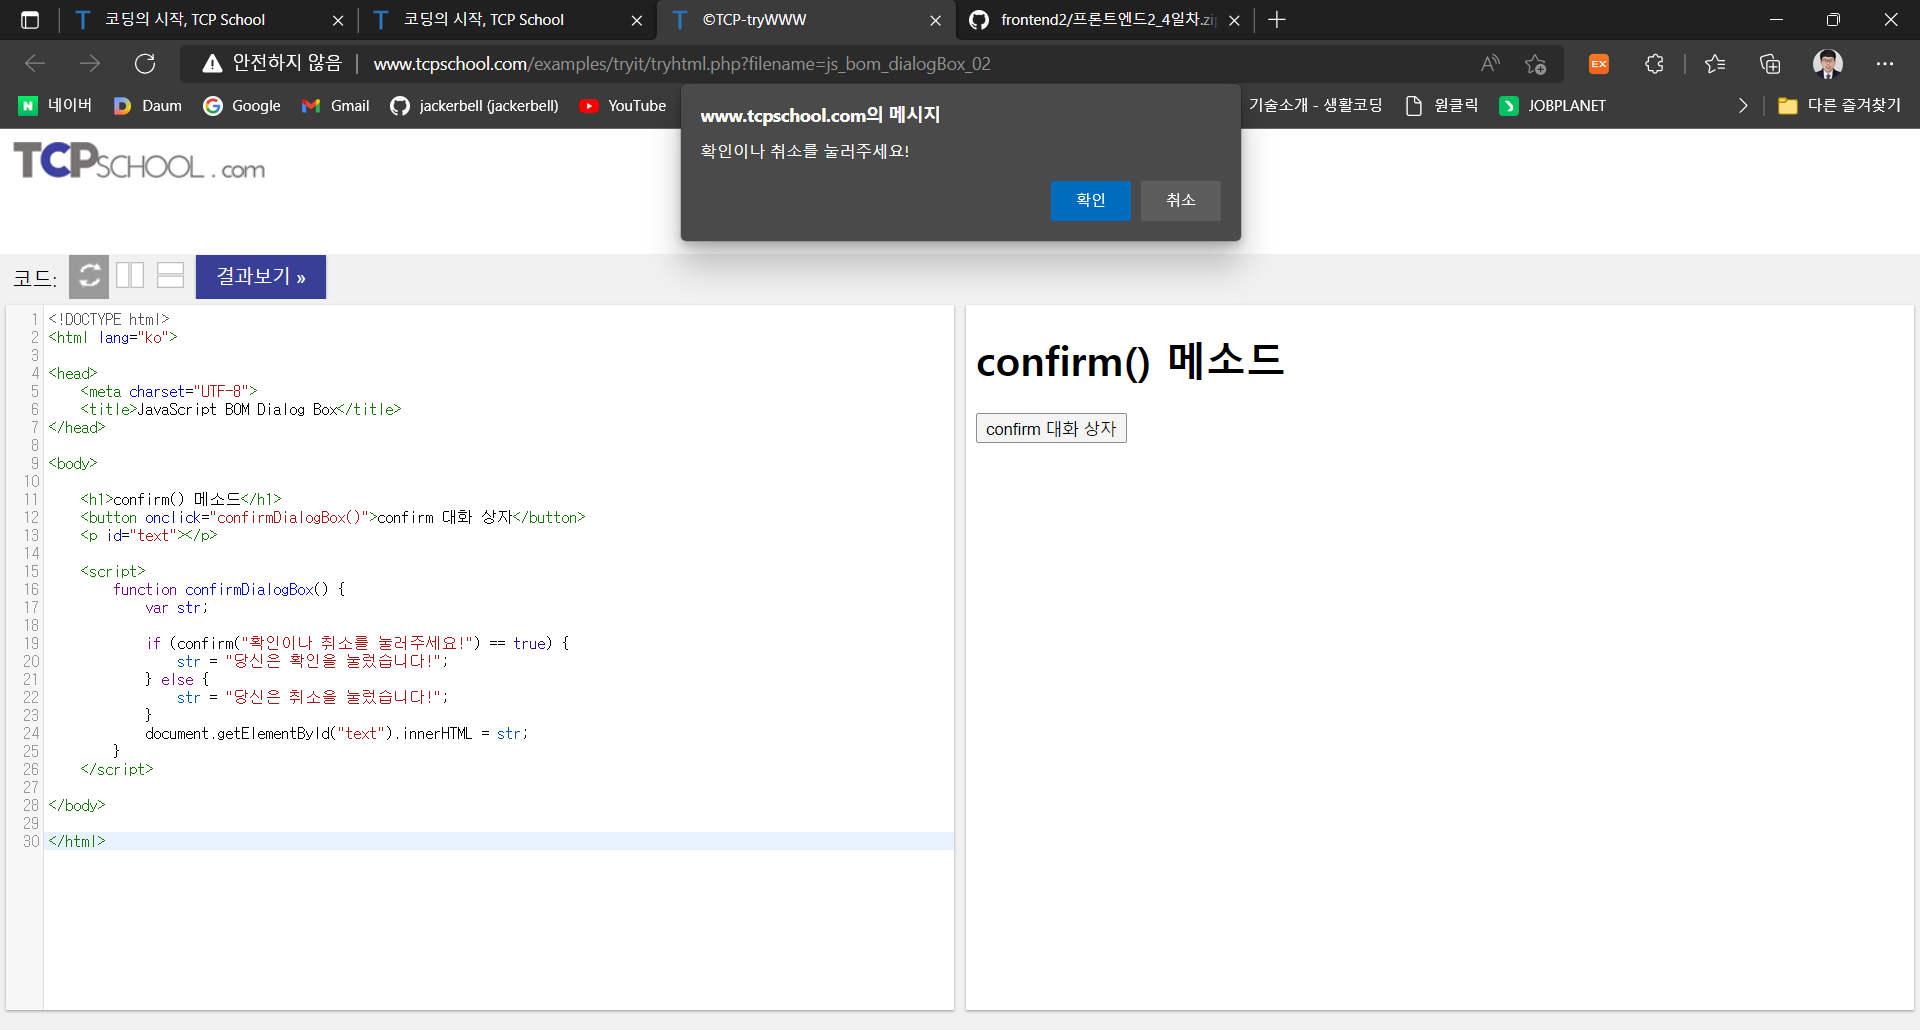Screen dimensions: 1920x1030
Task: Open the tab actions menu icon
Action: 30,20
